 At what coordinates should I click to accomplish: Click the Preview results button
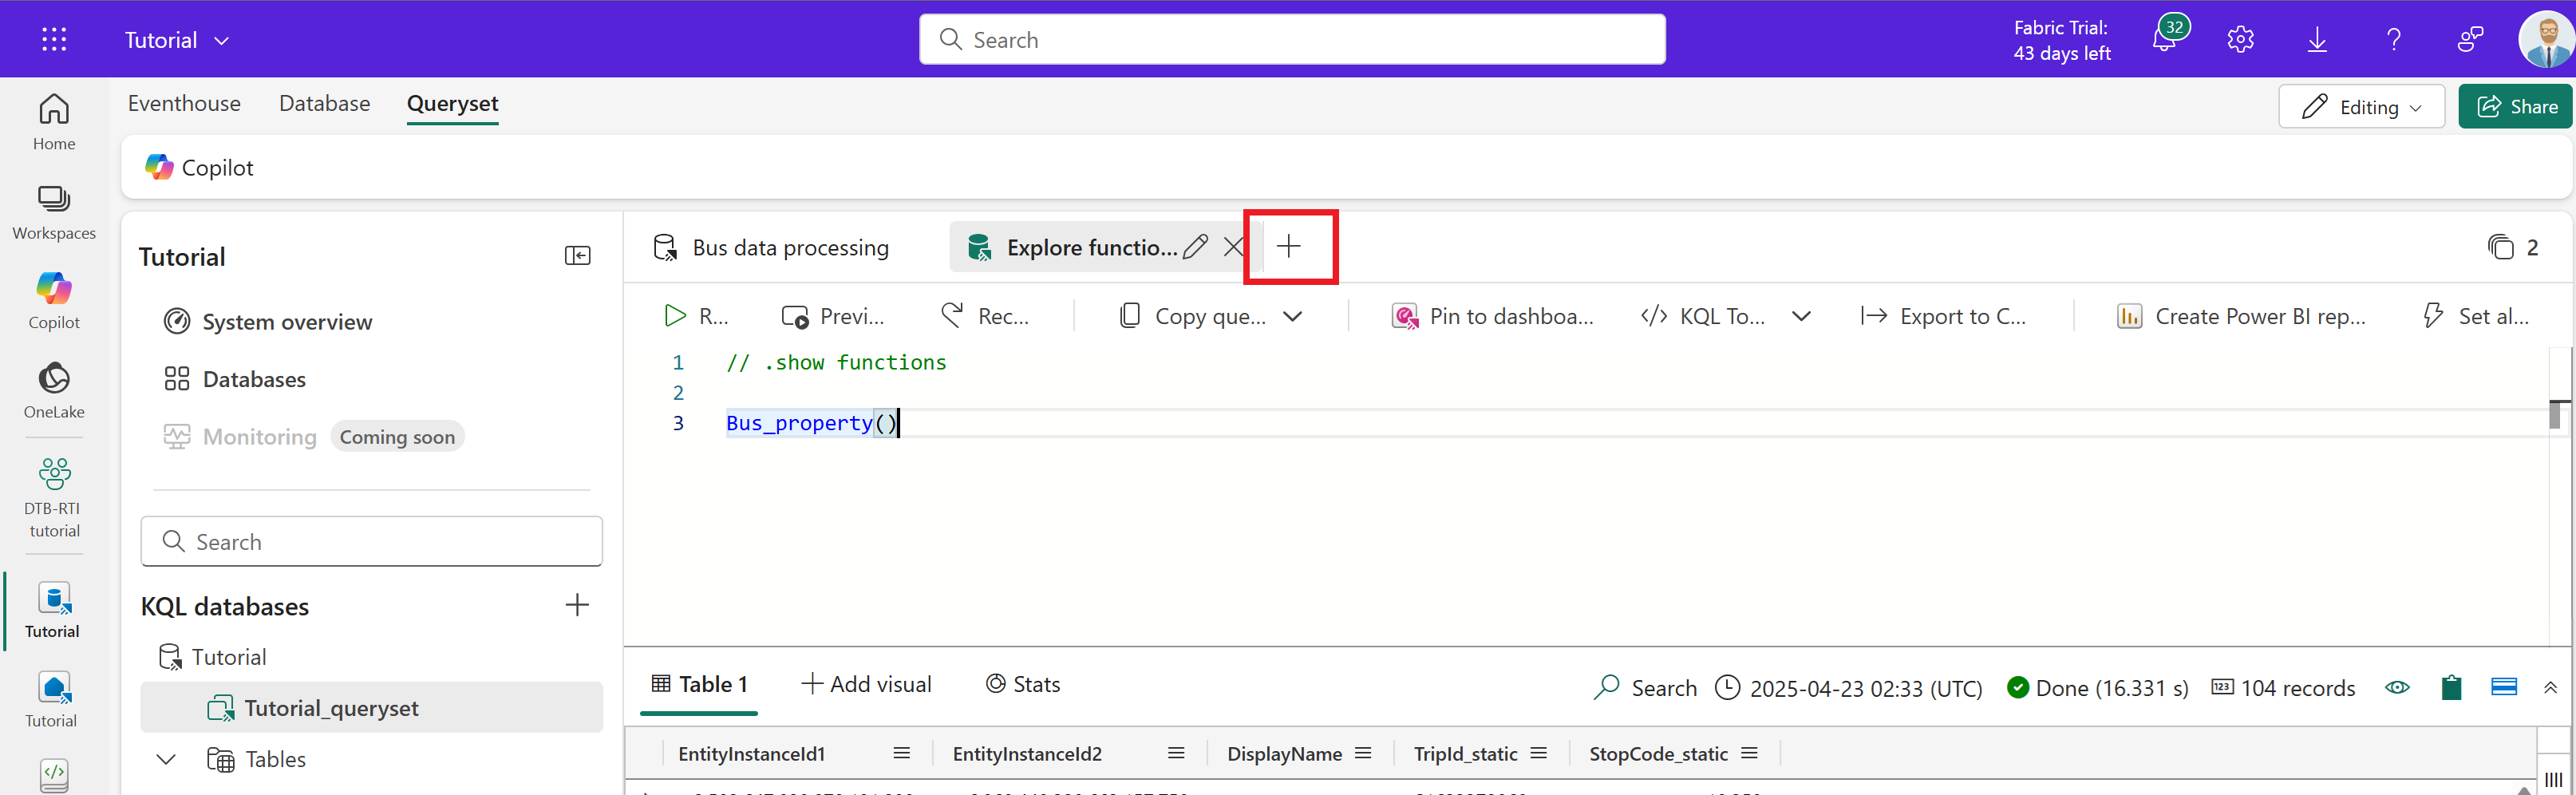pyautogui.click(x=833, y=316)
